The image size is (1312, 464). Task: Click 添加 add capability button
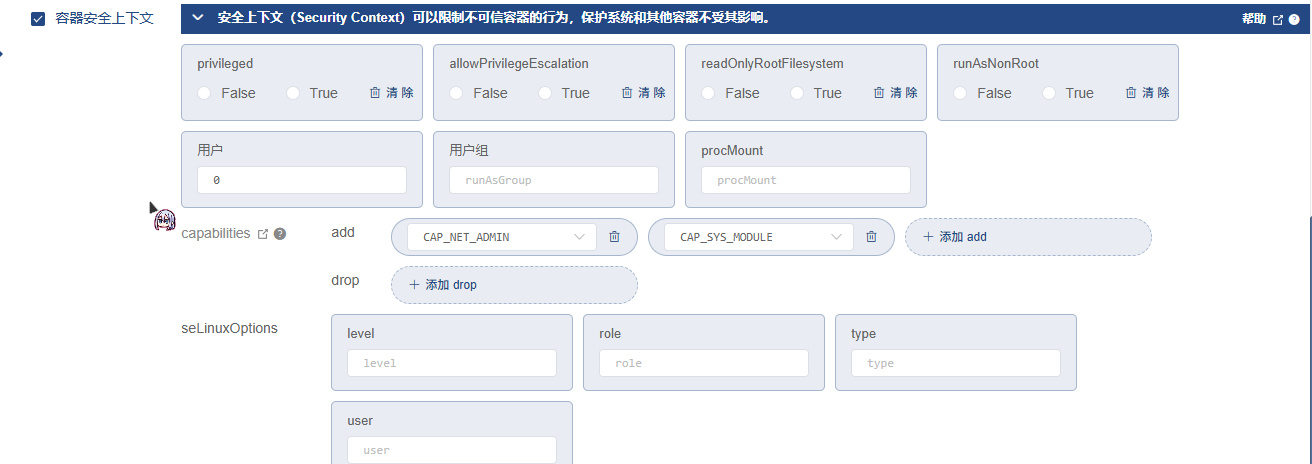(1028, 237)
